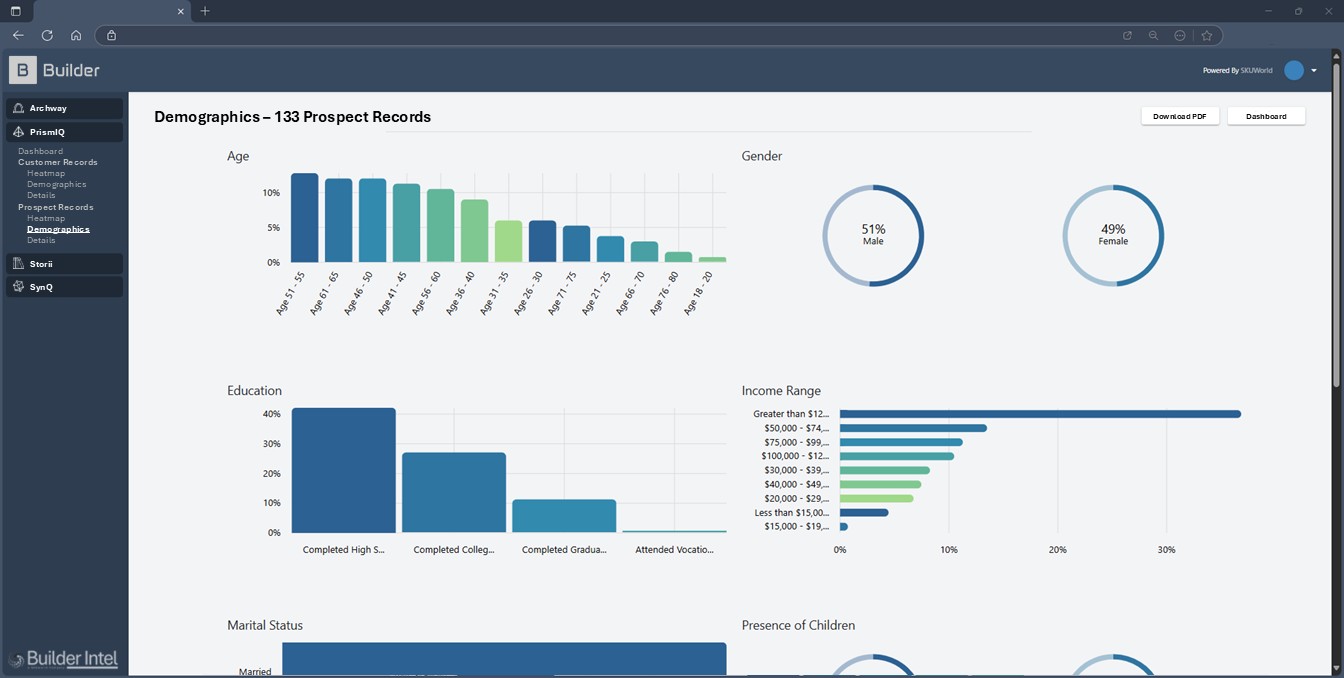This screenshot has height=678, width=1344.
Task: Open a new browser tab
Action: coord(205,11)
